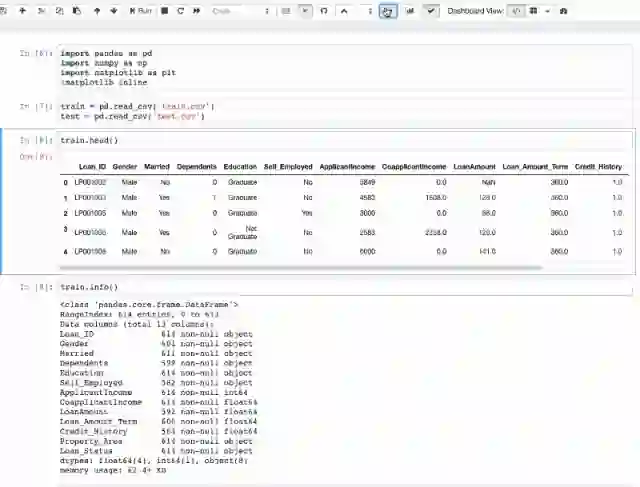Viewport: 640px width, 487px height.
Task: Click the Dependents column header
Action: point(196,167)
